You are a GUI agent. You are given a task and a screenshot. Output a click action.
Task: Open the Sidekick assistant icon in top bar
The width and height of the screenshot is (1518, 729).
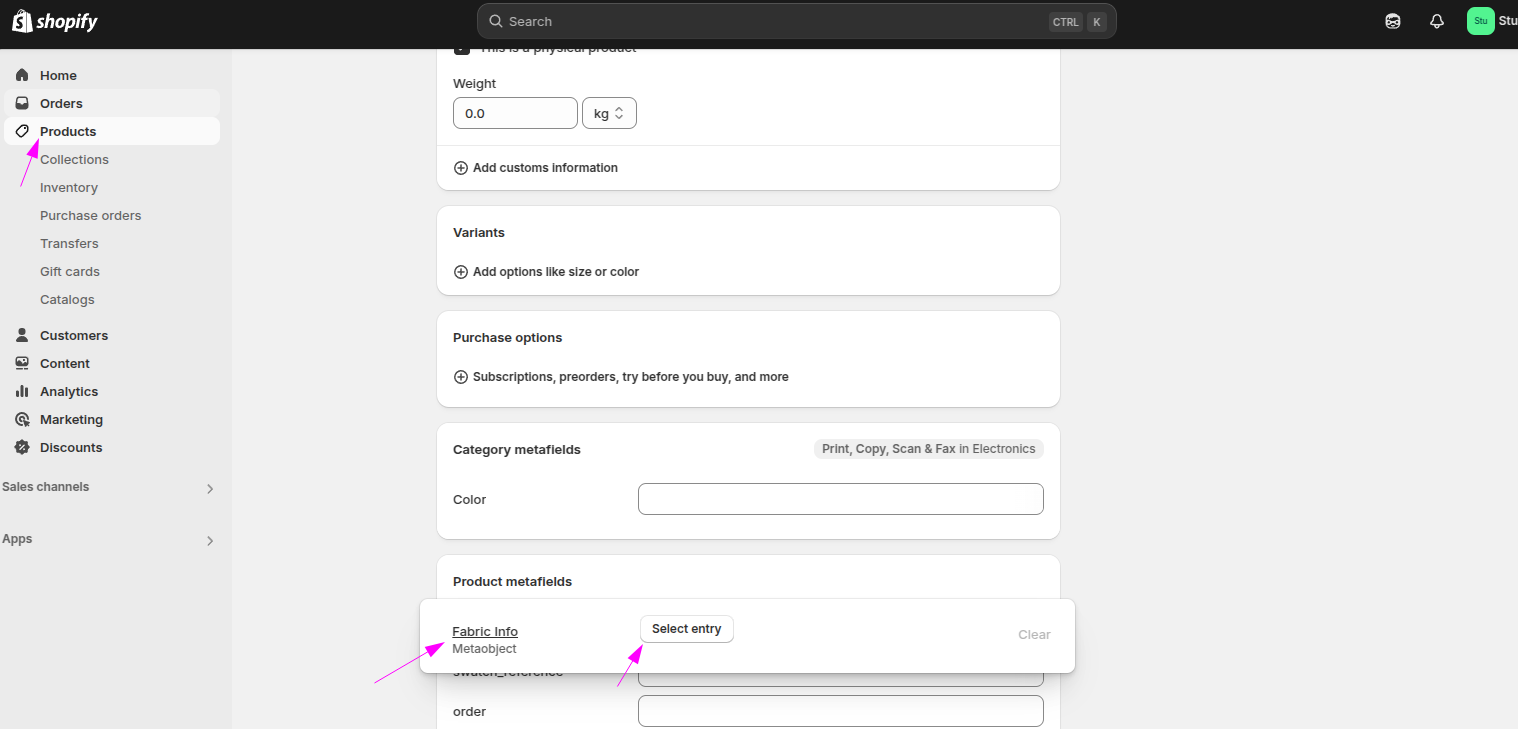1393,21
